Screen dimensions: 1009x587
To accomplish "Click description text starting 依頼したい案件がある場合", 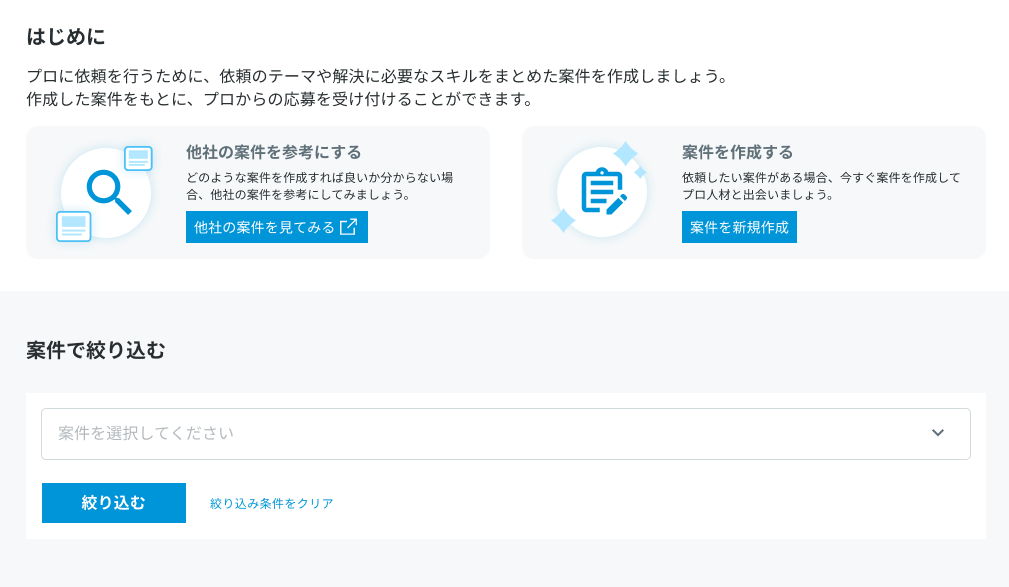I will (x=821, y=186).
